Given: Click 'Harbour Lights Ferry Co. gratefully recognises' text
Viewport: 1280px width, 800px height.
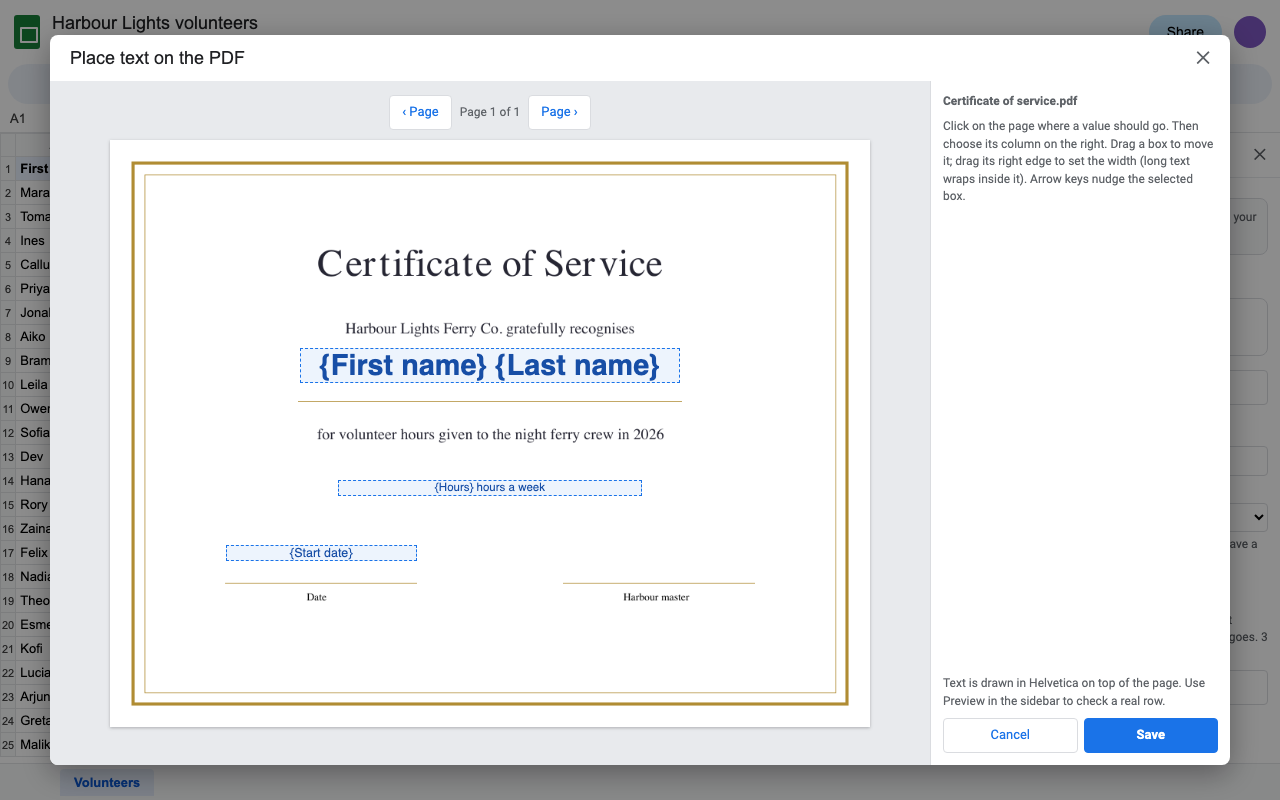Looking at the screenshot, I should (490, 328).
